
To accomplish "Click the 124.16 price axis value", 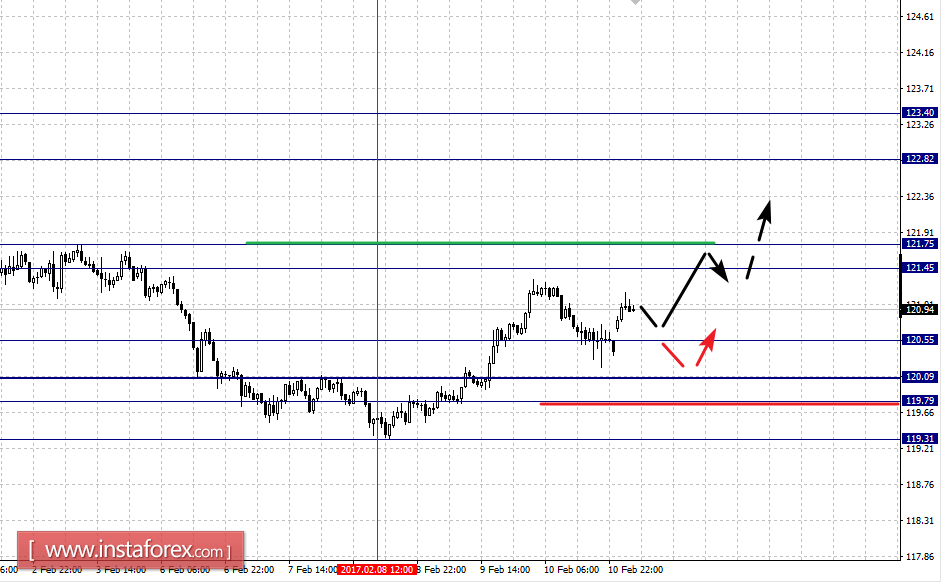I will 919,53.
